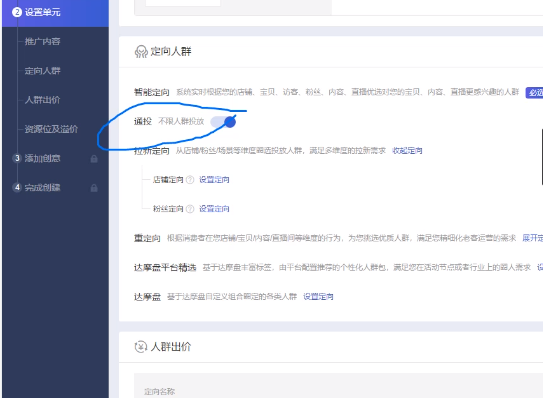Click 设置定向 link for 店铺定向
This screenshot has width=543, height=398.
pos(214,180)
